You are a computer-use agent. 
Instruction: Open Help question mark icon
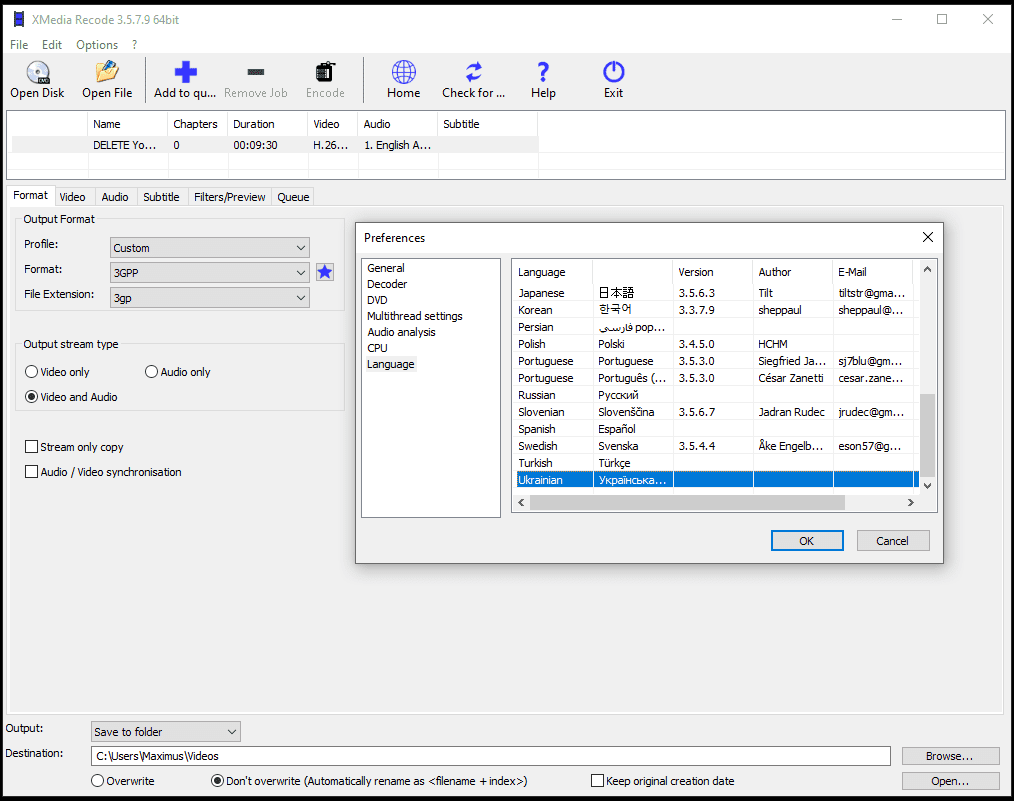point(543,73)
